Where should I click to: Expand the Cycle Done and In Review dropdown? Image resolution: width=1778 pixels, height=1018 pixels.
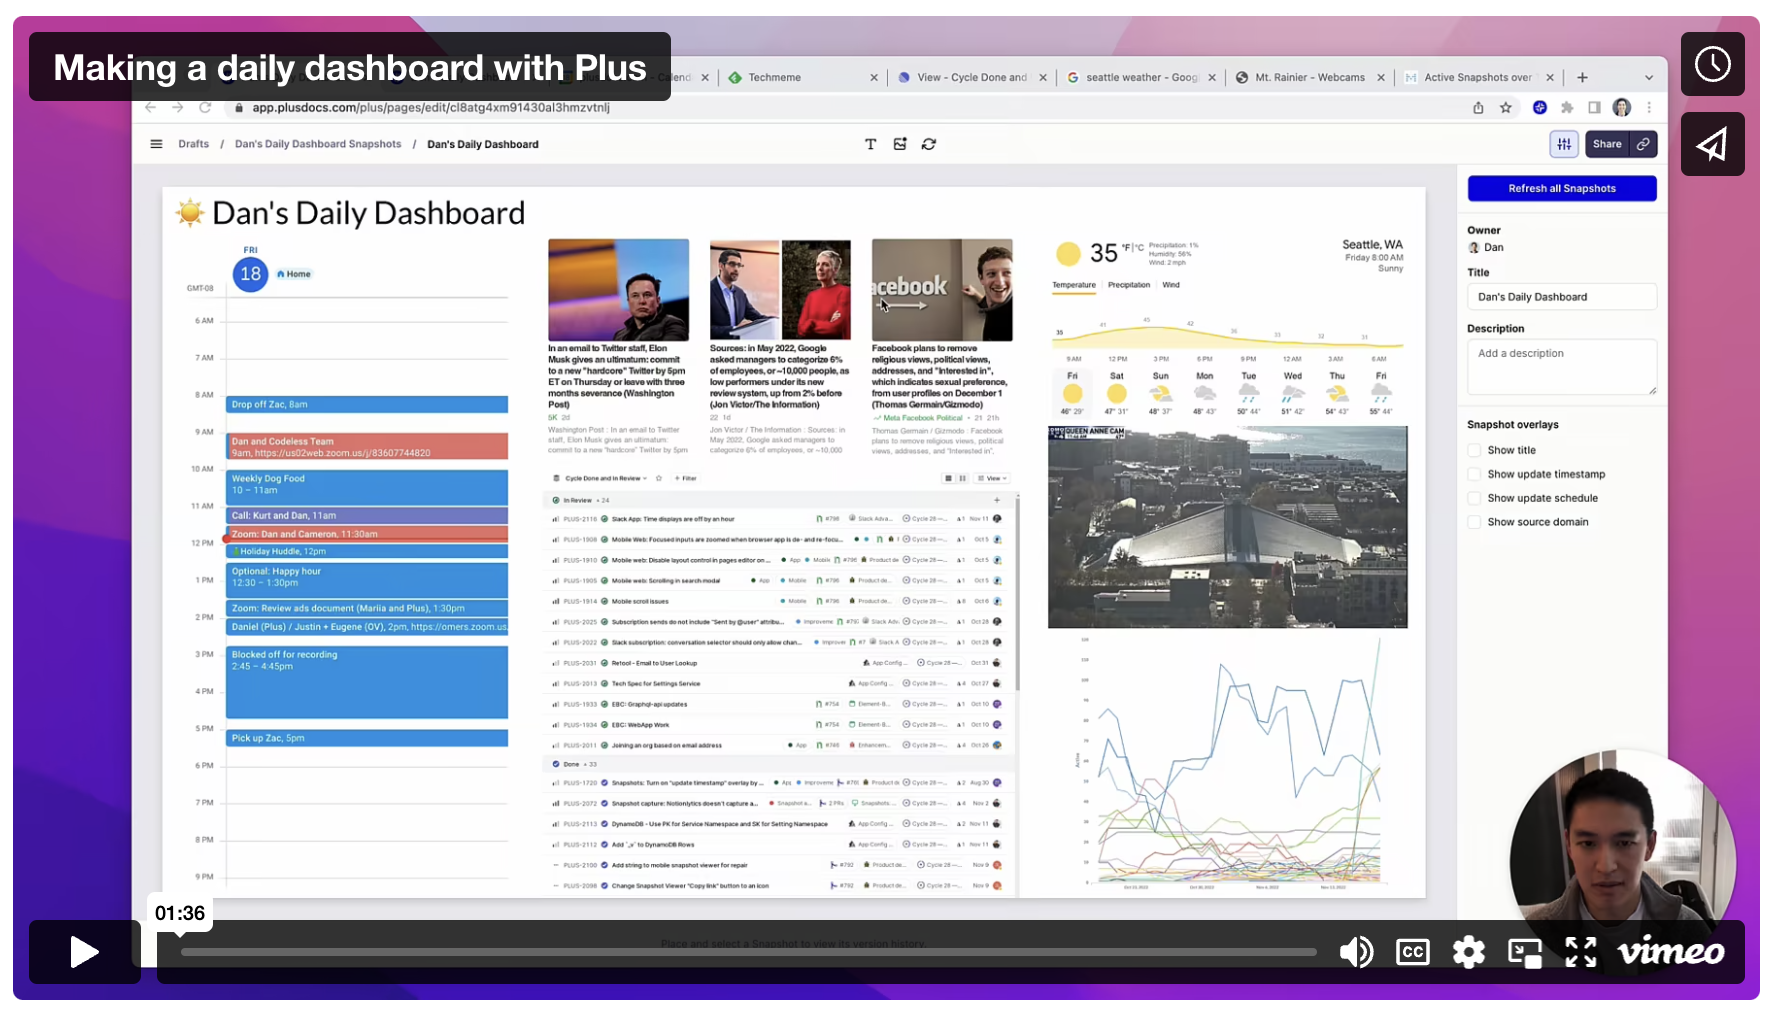click(x=603, y=478)
